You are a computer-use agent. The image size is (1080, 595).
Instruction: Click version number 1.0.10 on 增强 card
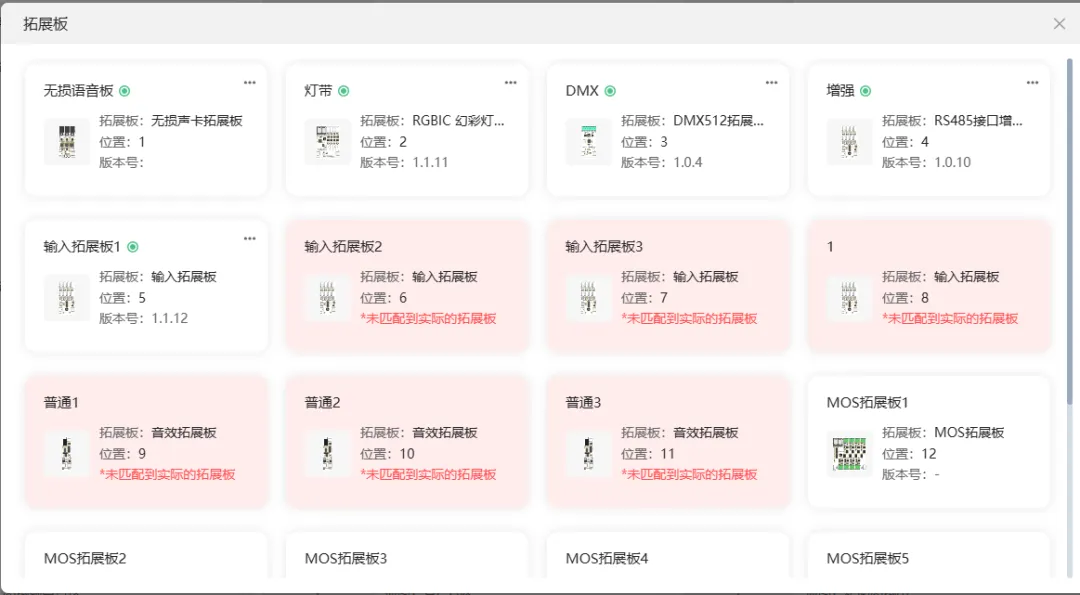[953, 163]
